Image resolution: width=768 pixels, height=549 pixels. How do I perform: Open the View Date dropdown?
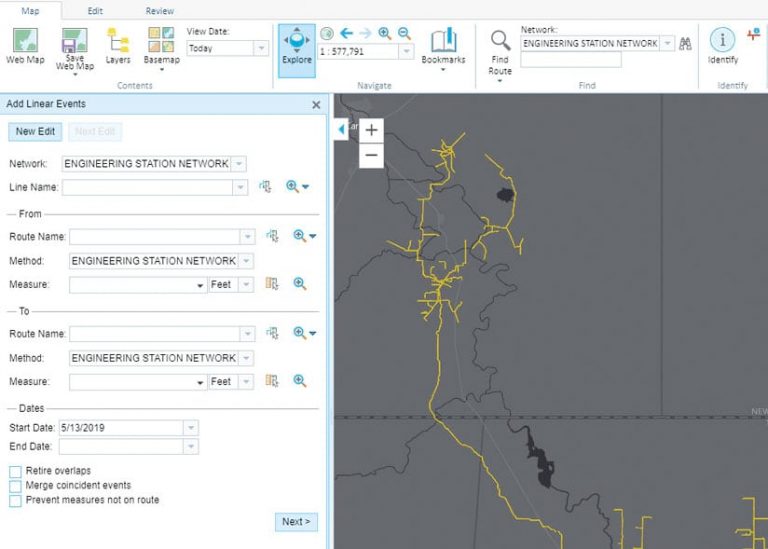tap(261, 48)
